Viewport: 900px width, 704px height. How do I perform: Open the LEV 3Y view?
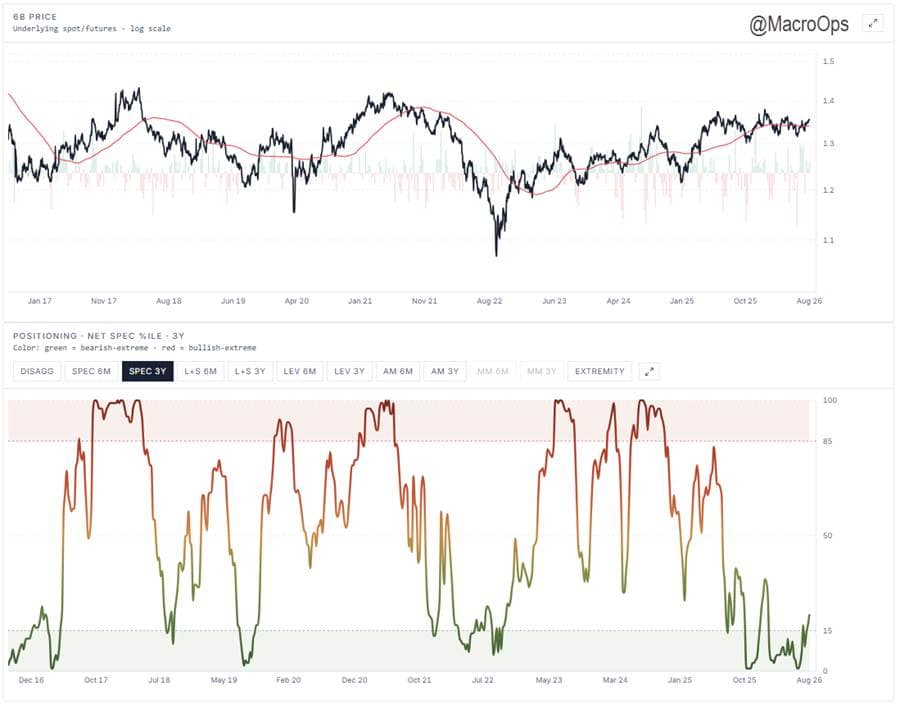350,371
